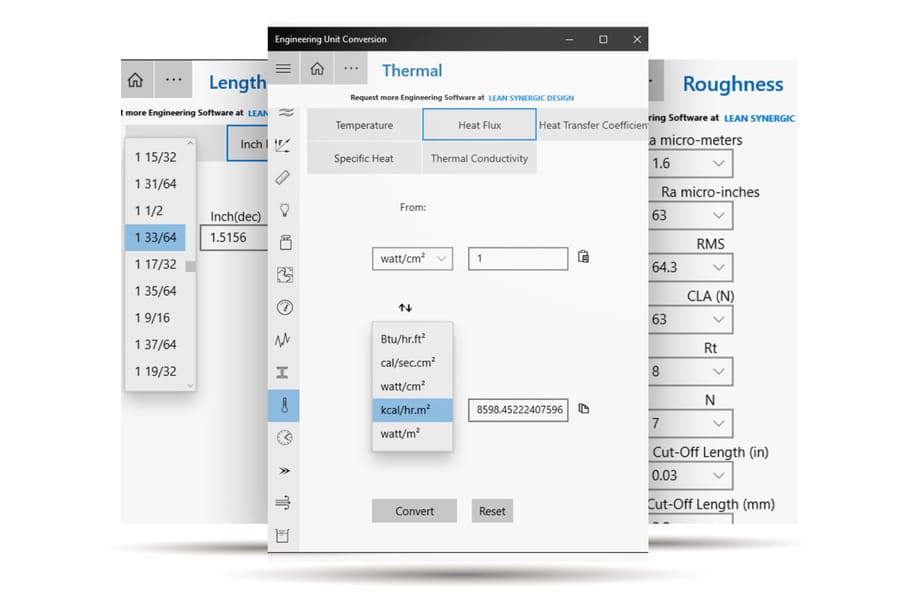Swap units with the up-down arrows icon
This screenshot has width=900, height=600.
point(405,308)
